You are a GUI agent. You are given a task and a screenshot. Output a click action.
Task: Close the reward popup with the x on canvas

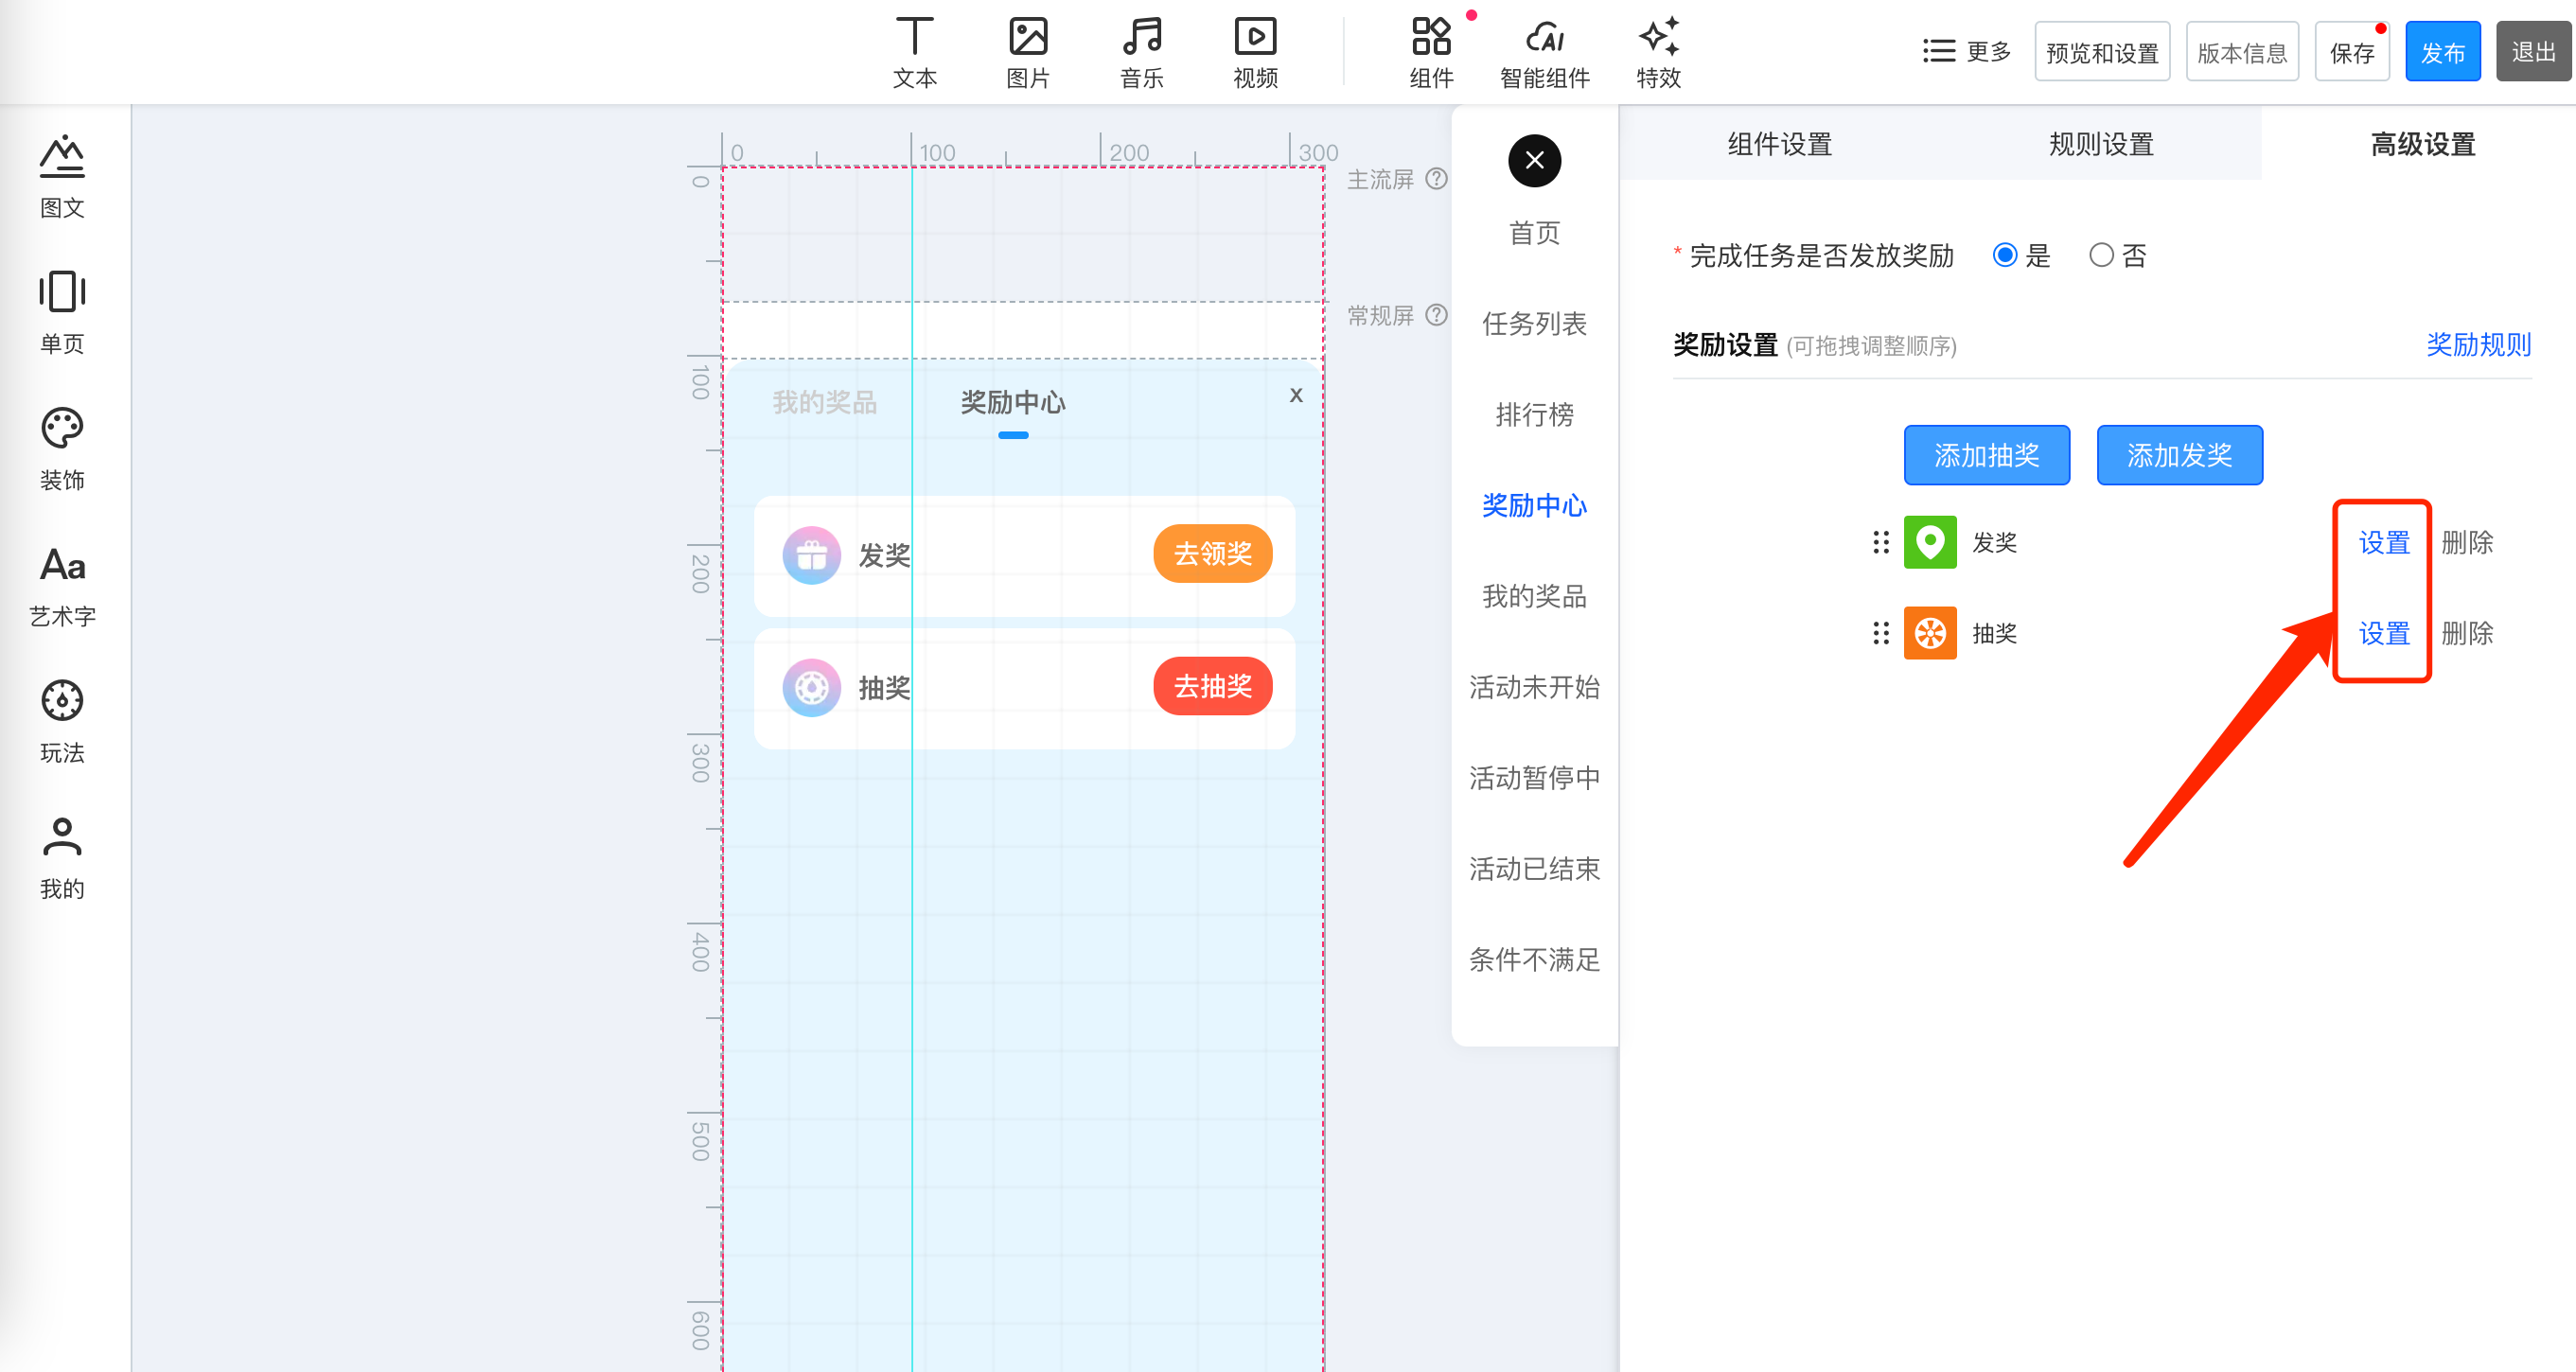1296,395
